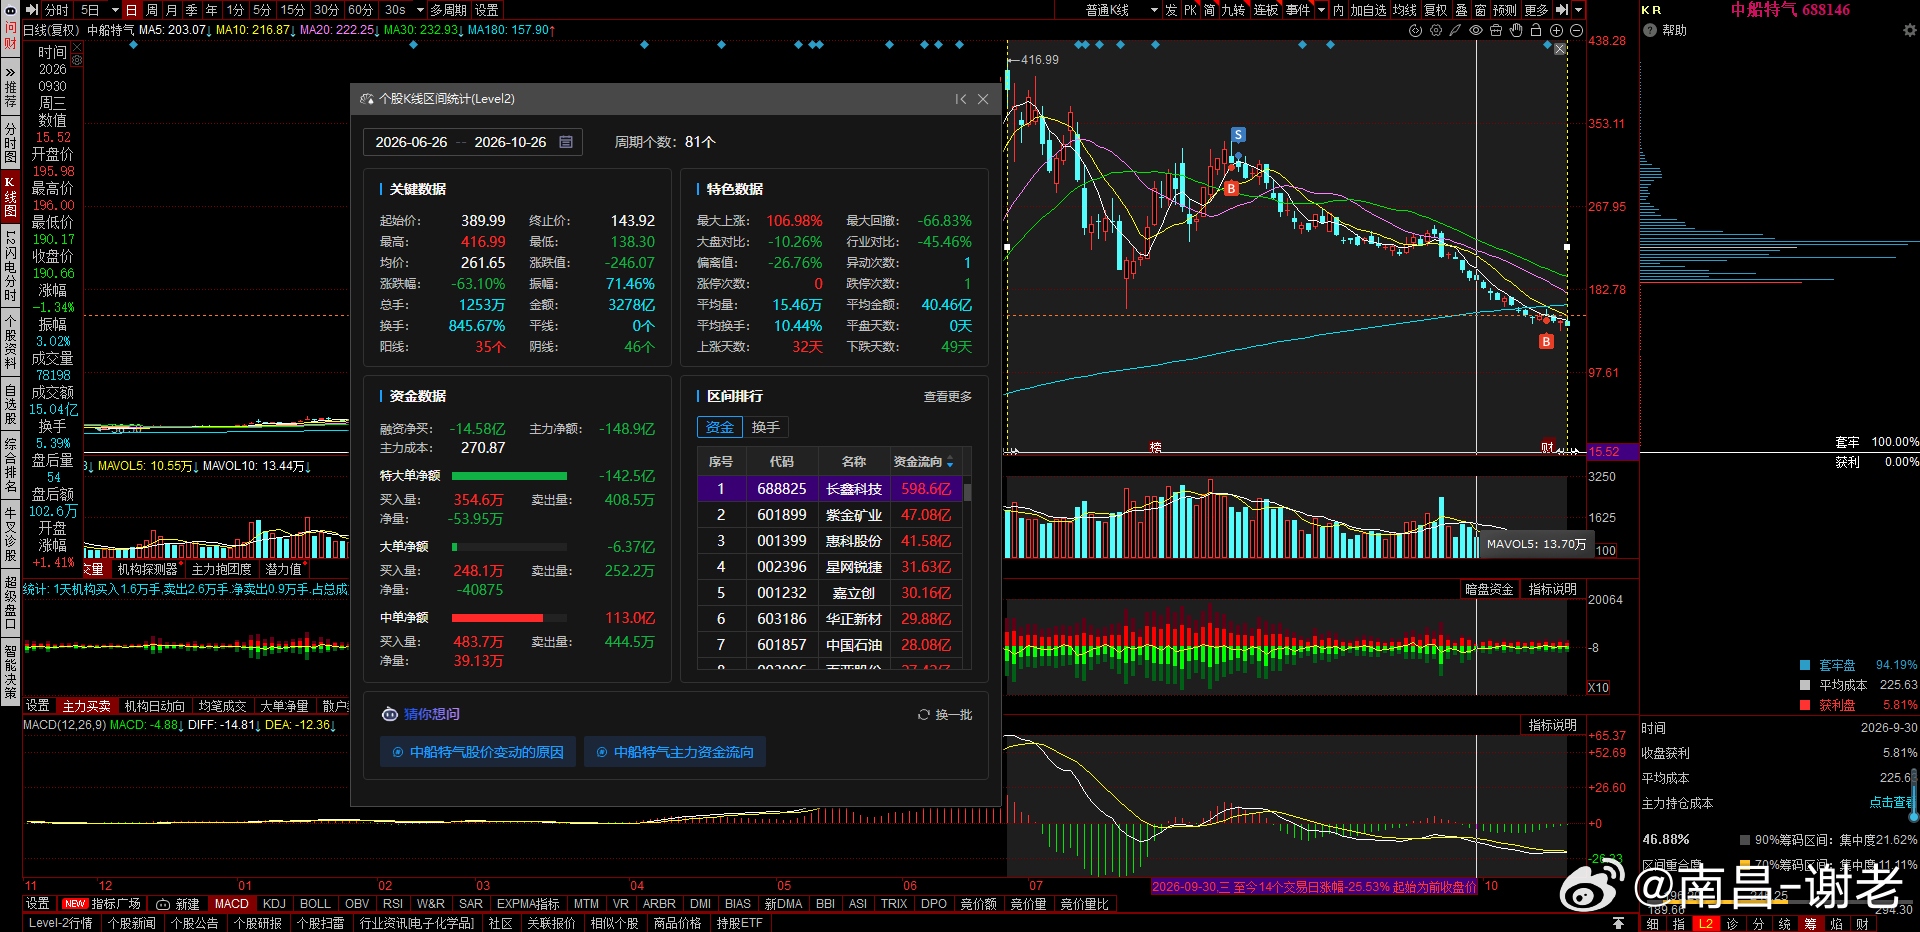
Task: Zoom in chart with plus icon
Action: pyautogui.click(x=1556, y=30)
